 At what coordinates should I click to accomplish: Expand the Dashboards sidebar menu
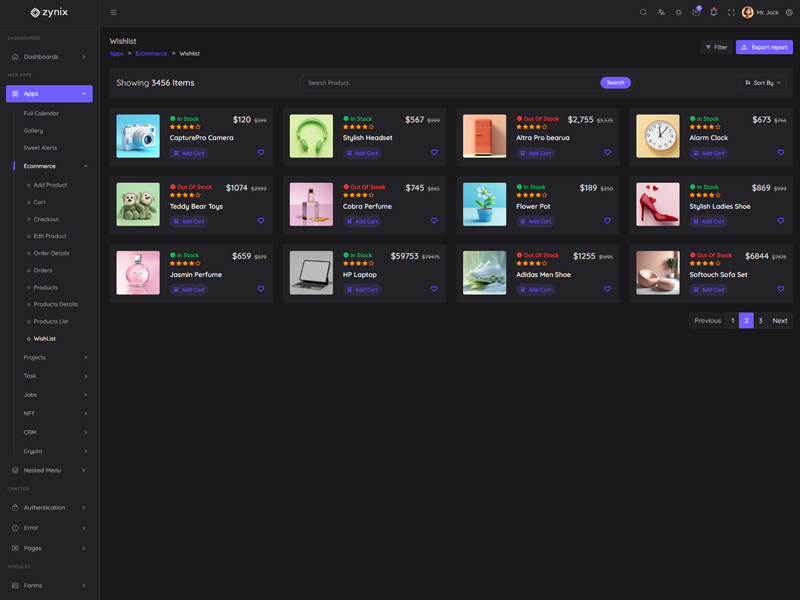(x=49, y=57)
